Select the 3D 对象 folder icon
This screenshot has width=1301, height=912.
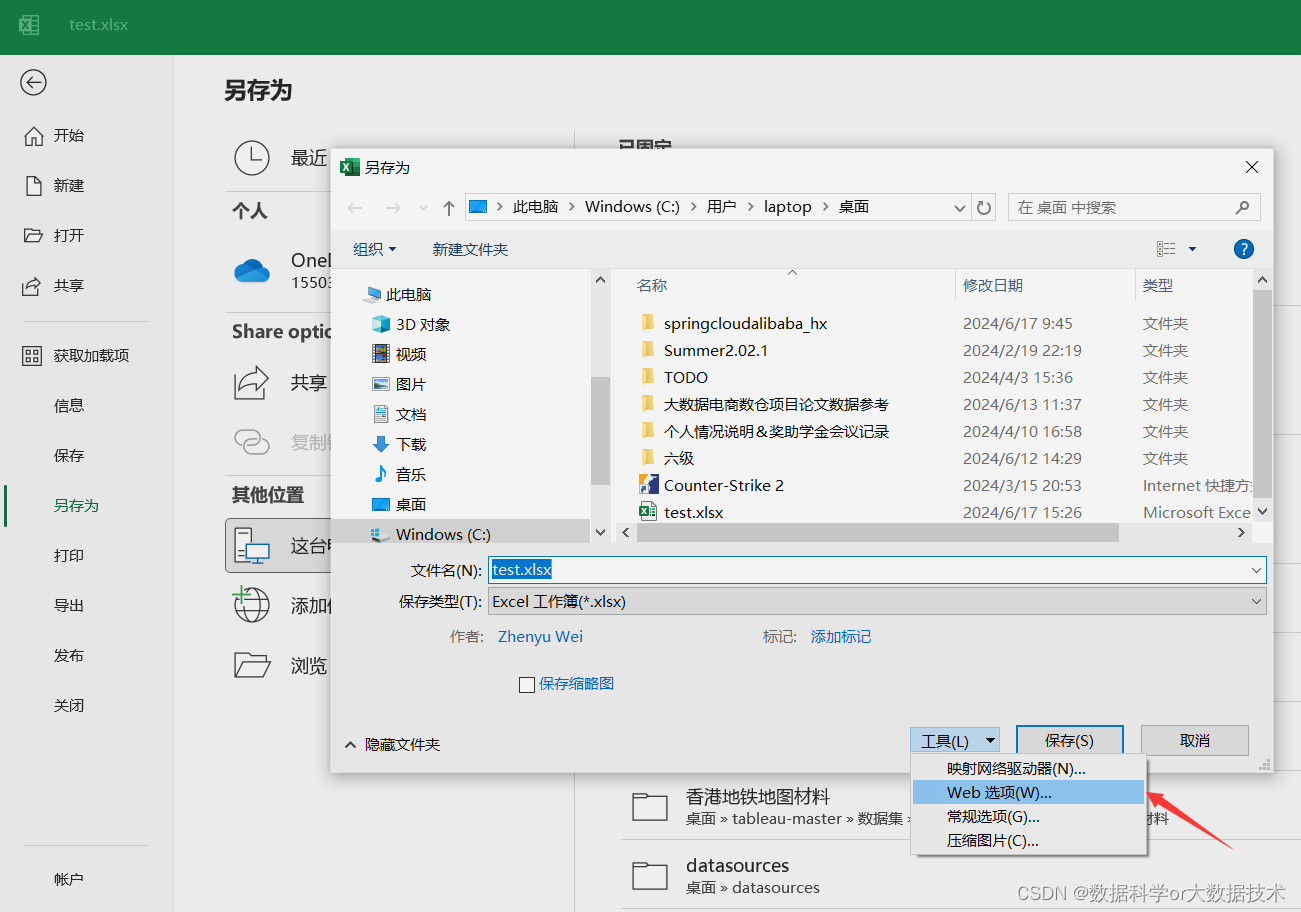tap(382, 324)
